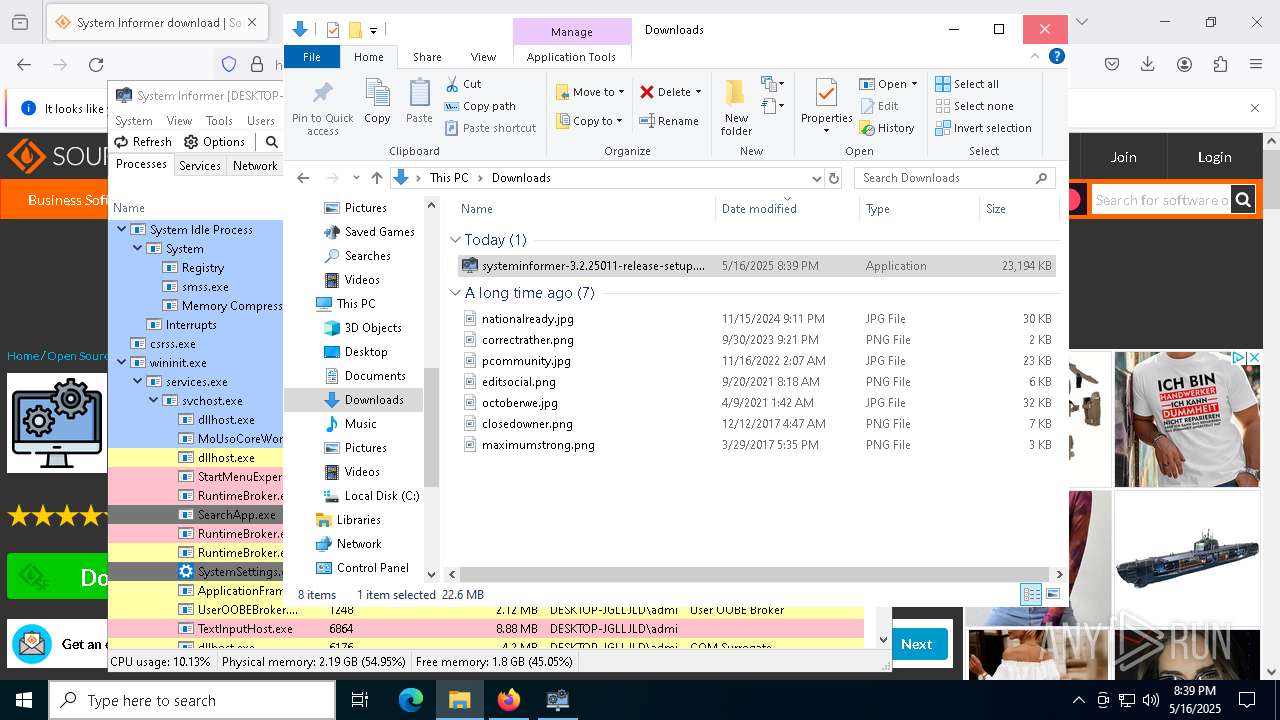Go up one folder level arrow
This screenshot has height=720, width=1280.
click(376, 178)
